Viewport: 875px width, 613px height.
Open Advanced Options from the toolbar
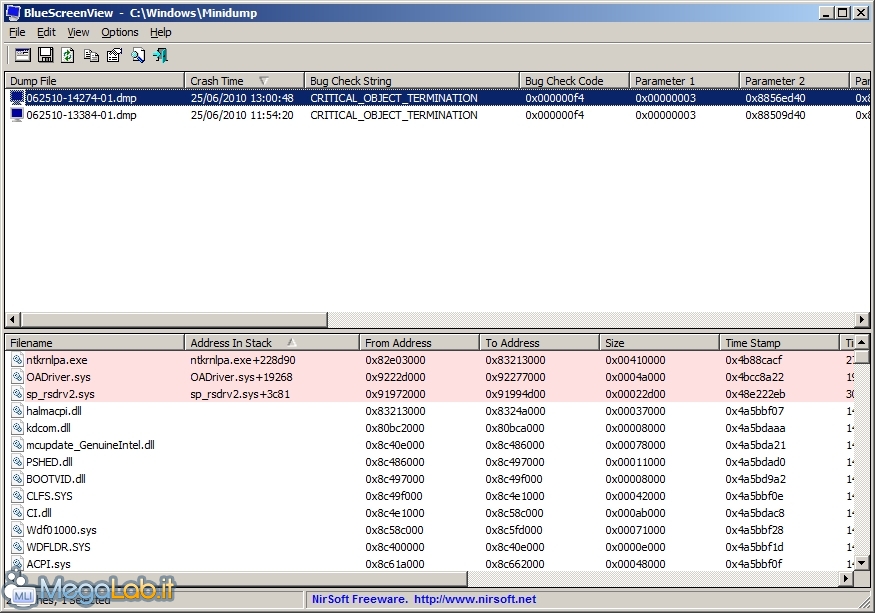click(x=22, y=55)
